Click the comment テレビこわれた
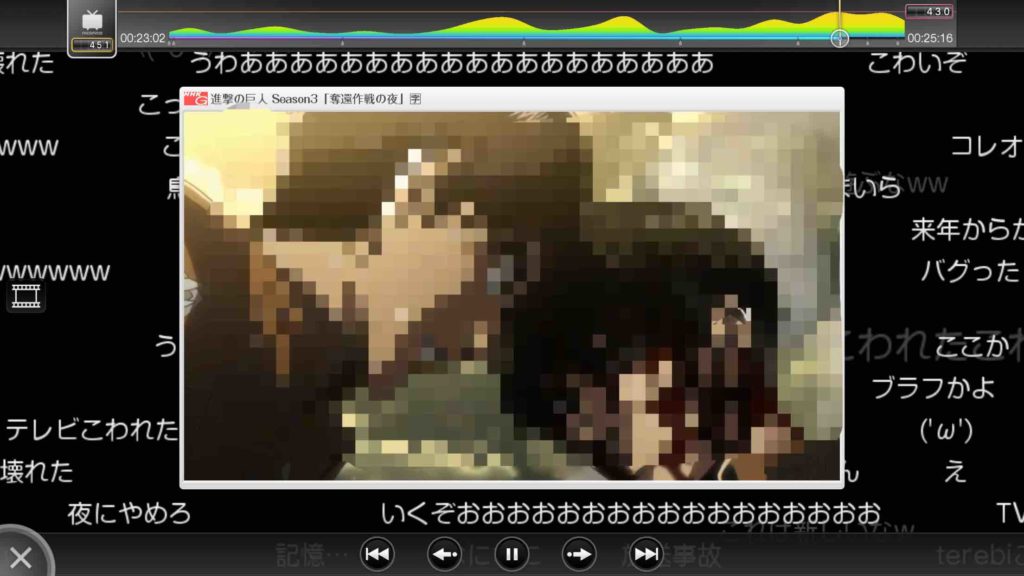Image resolution: width=1024 pixels, height=576 pixels. click(x=91, y=429)
